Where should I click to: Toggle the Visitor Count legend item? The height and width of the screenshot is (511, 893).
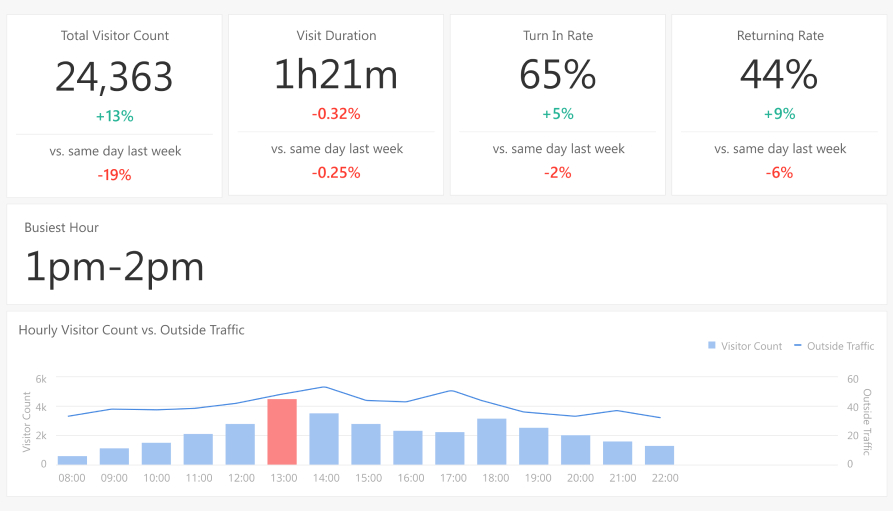pyautogui.click(x=744, y=346)
